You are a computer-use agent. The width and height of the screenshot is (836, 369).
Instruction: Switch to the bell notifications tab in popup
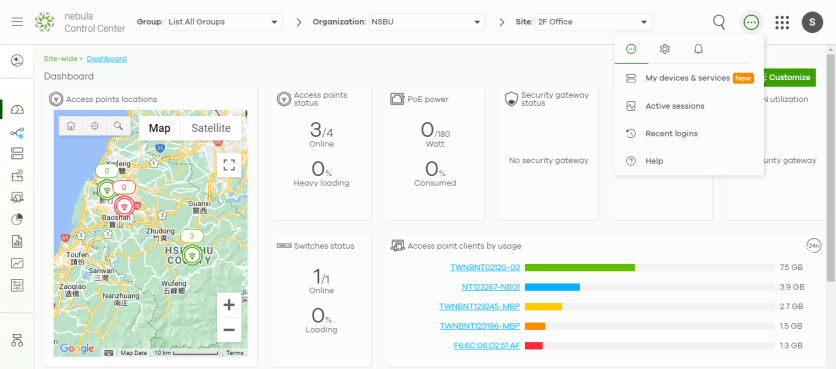tap(698, 49)
